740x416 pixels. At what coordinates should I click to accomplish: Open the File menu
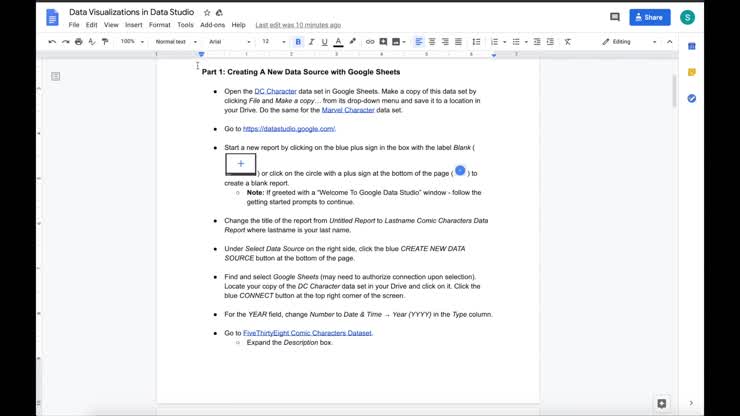tap(74, 25)
